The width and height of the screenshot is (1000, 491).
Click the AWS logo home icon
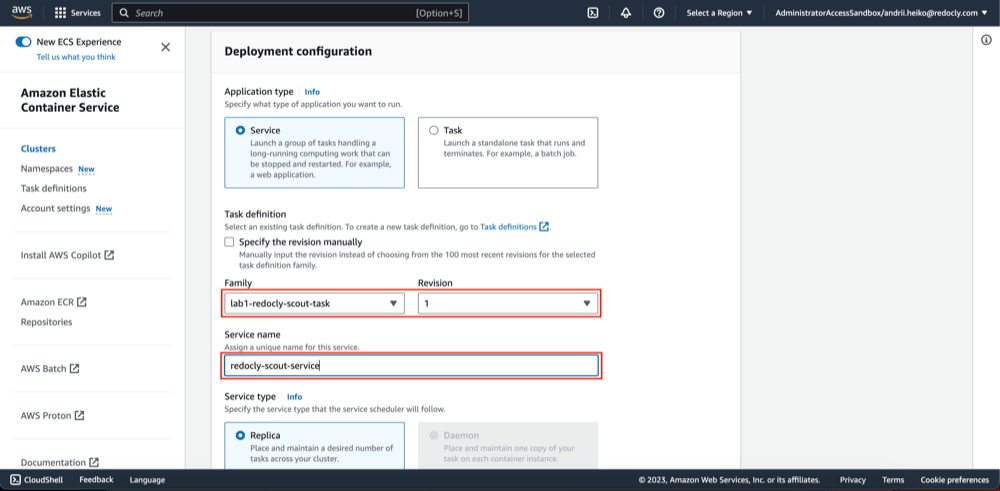pyautogui.click(x=23, y=13)
